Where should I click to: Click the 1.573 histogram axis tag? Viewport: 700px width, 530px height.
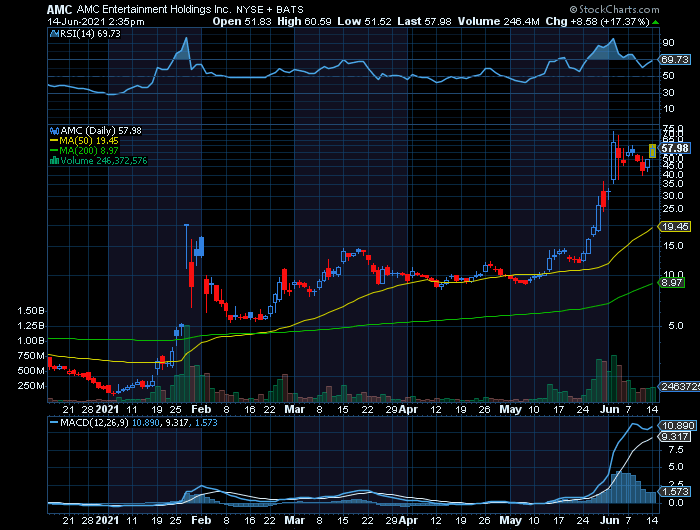(x=675, y=492)
